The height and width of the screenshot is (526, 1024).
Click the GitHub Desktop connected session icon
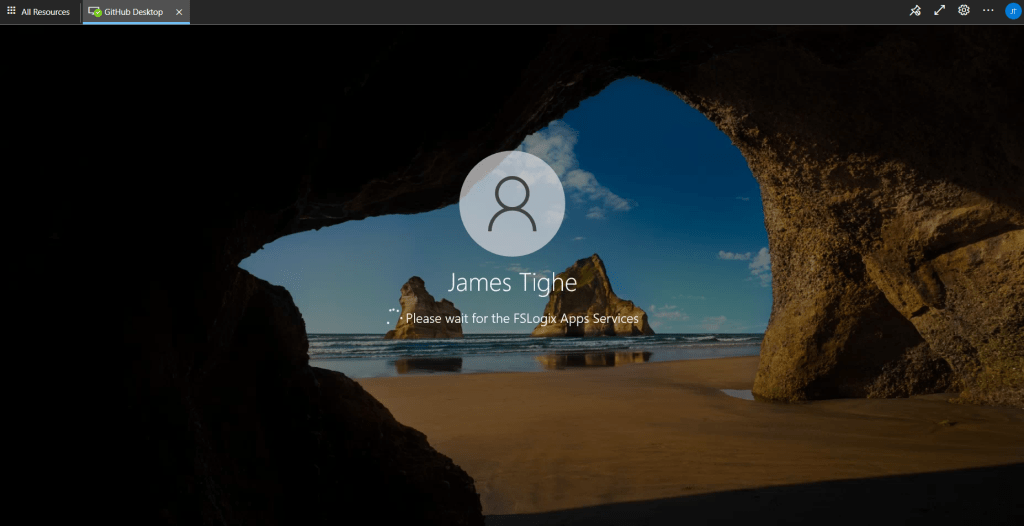(94, 12)
